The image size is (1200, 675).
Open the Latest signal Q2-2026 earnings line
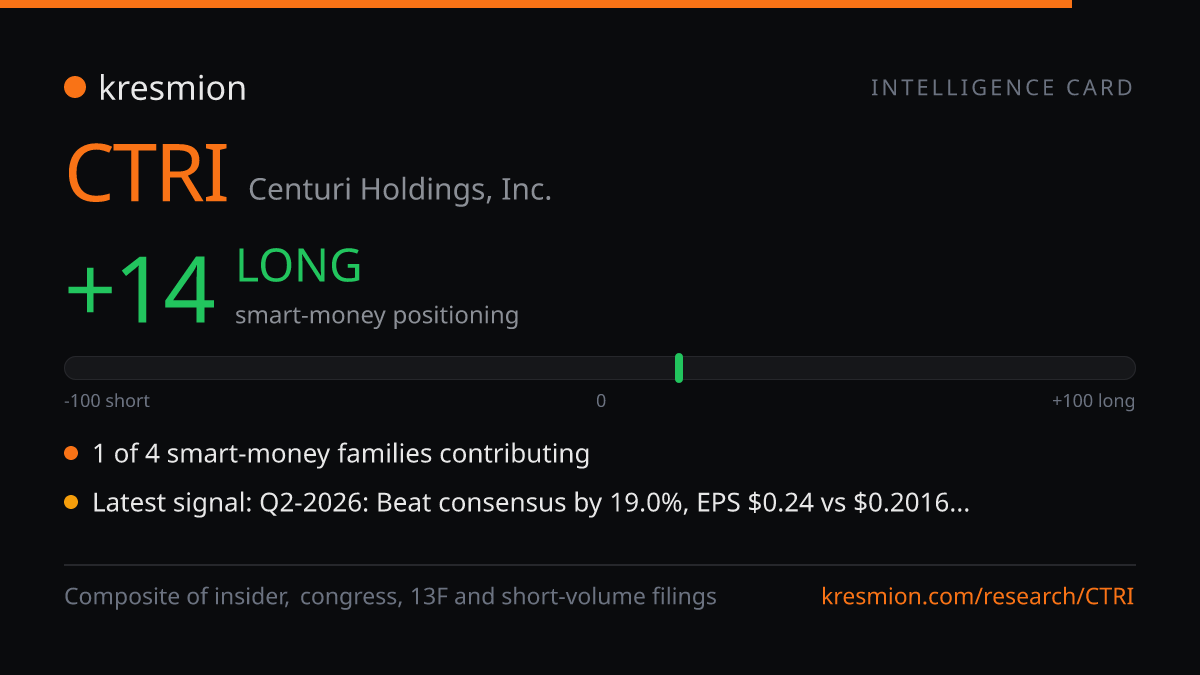coord(531,503)
